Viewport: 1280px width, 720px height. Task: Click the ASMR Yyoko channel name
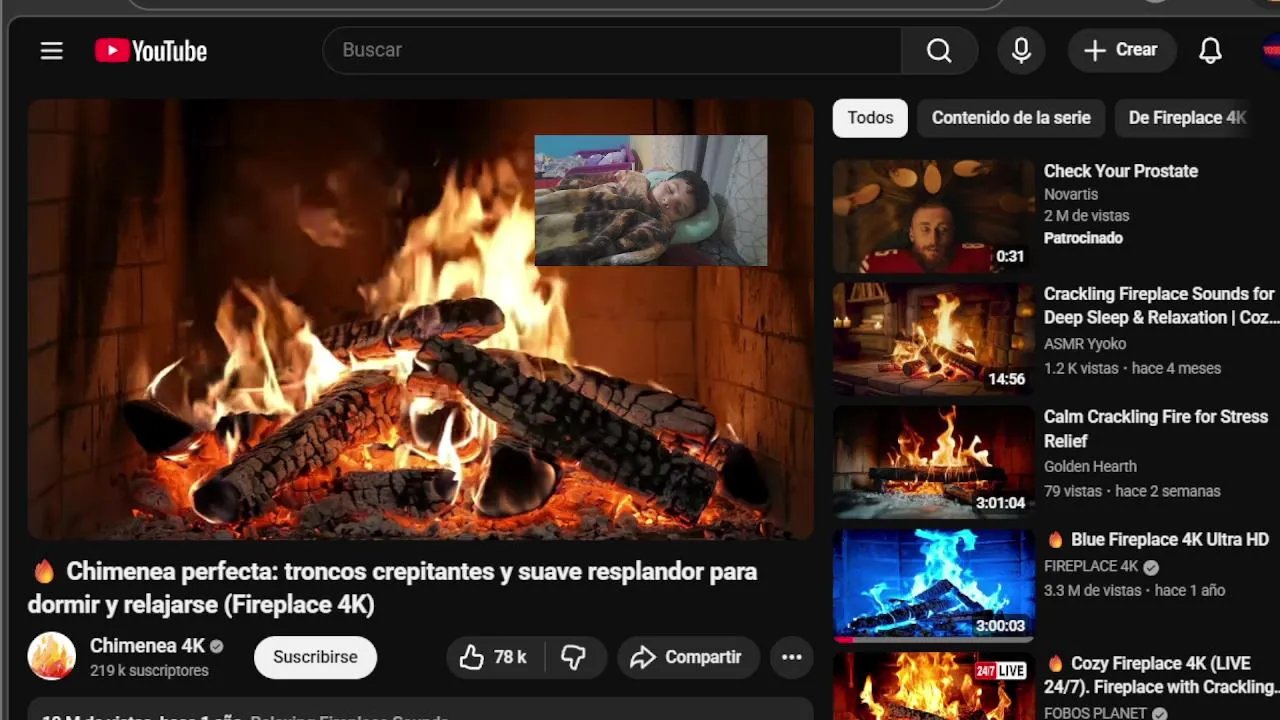pyautogui.click(x=1085, y=344)
